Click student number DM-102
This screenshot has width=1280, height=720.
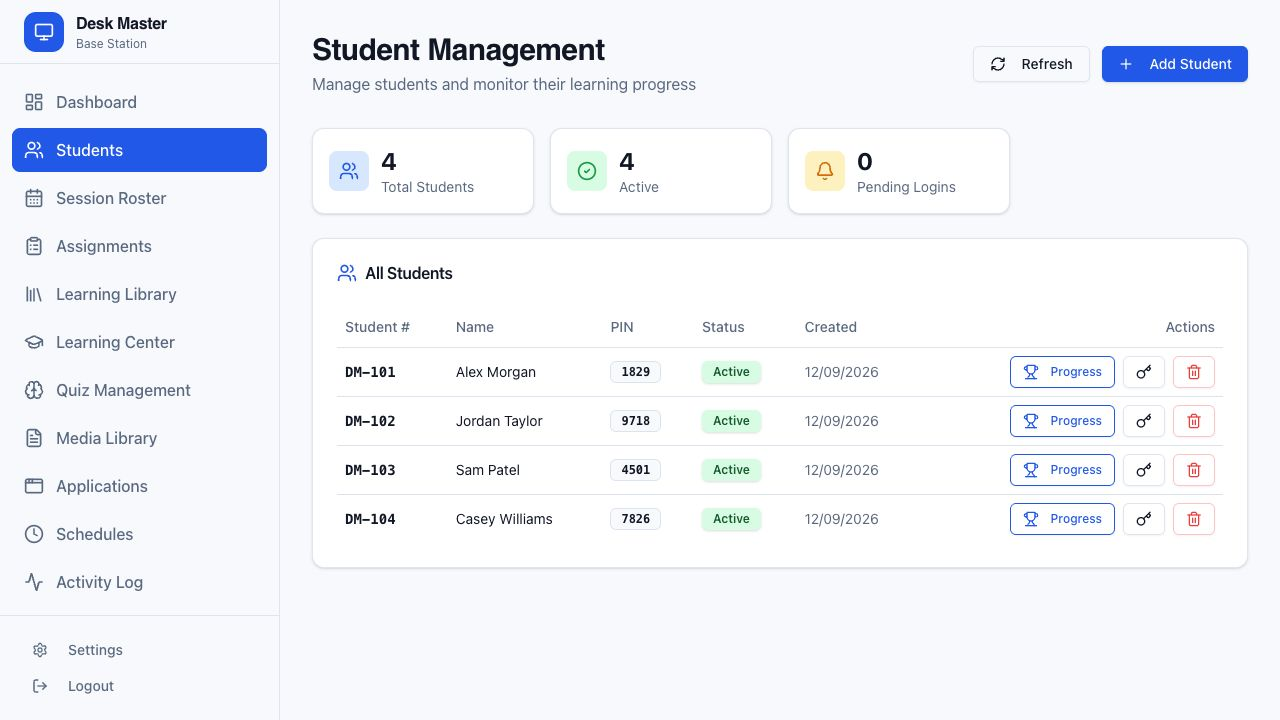pos(370,421)
